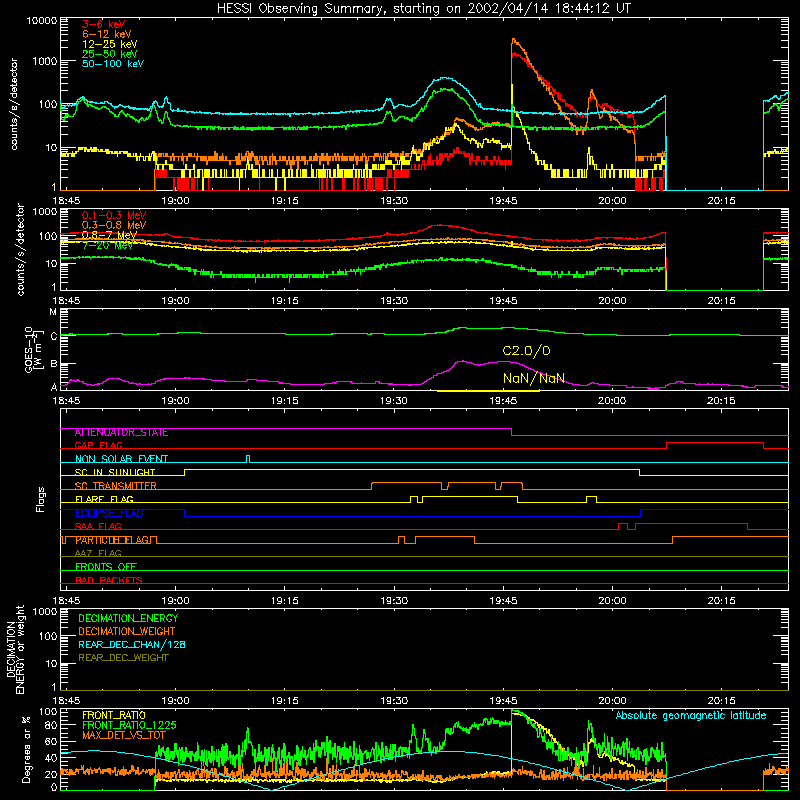
Task: Select the green 25-50 keV legend label
Action: tap(109, 54)
